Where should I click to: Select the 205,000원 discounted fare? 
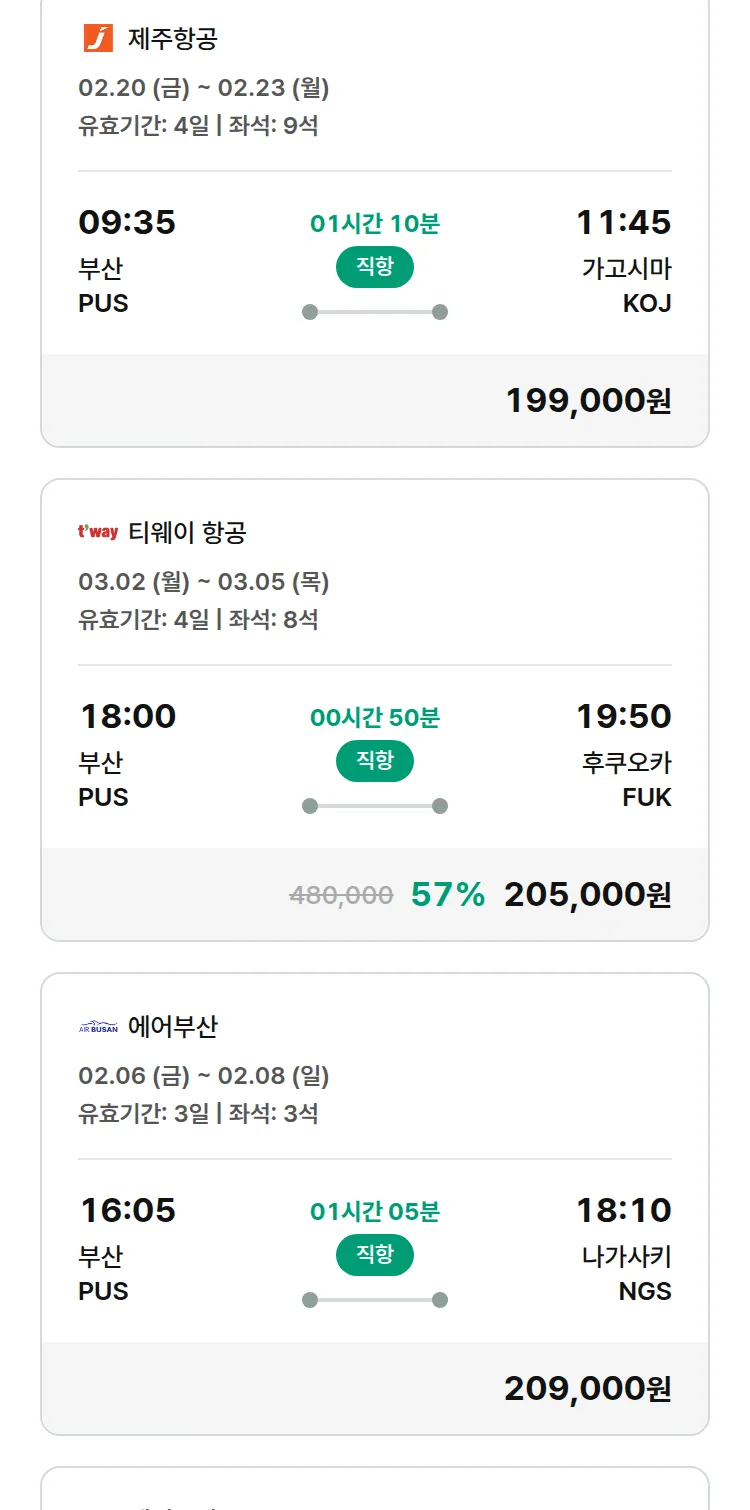click(587, 895)
